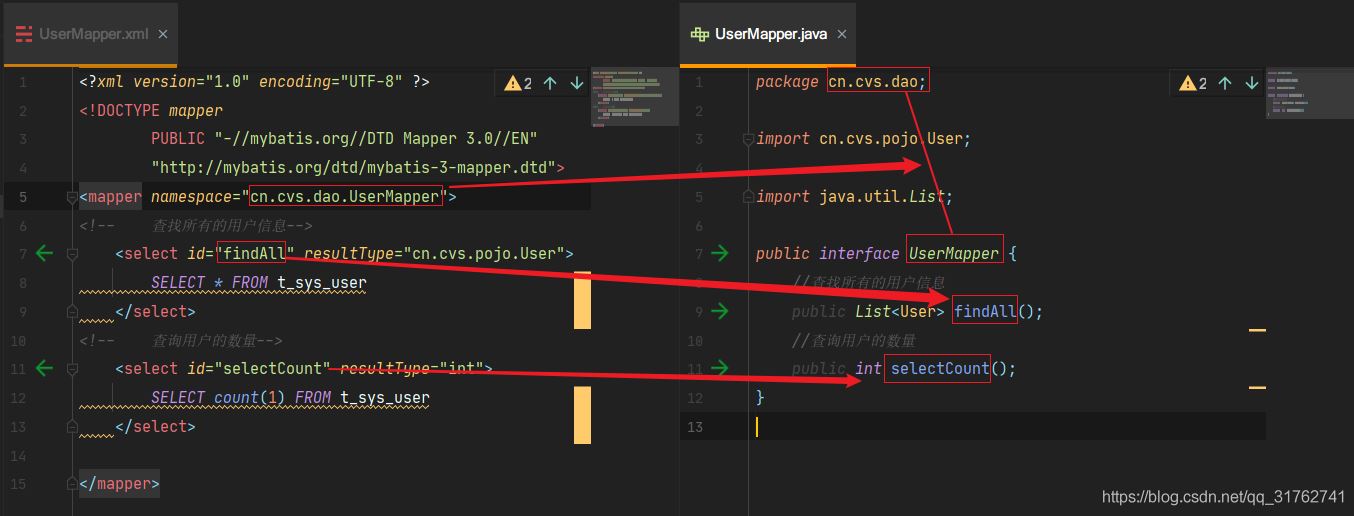Click the Java editor minimap preview
The height and width of the screenshot is (516, 1354).
coord(1308,92)
